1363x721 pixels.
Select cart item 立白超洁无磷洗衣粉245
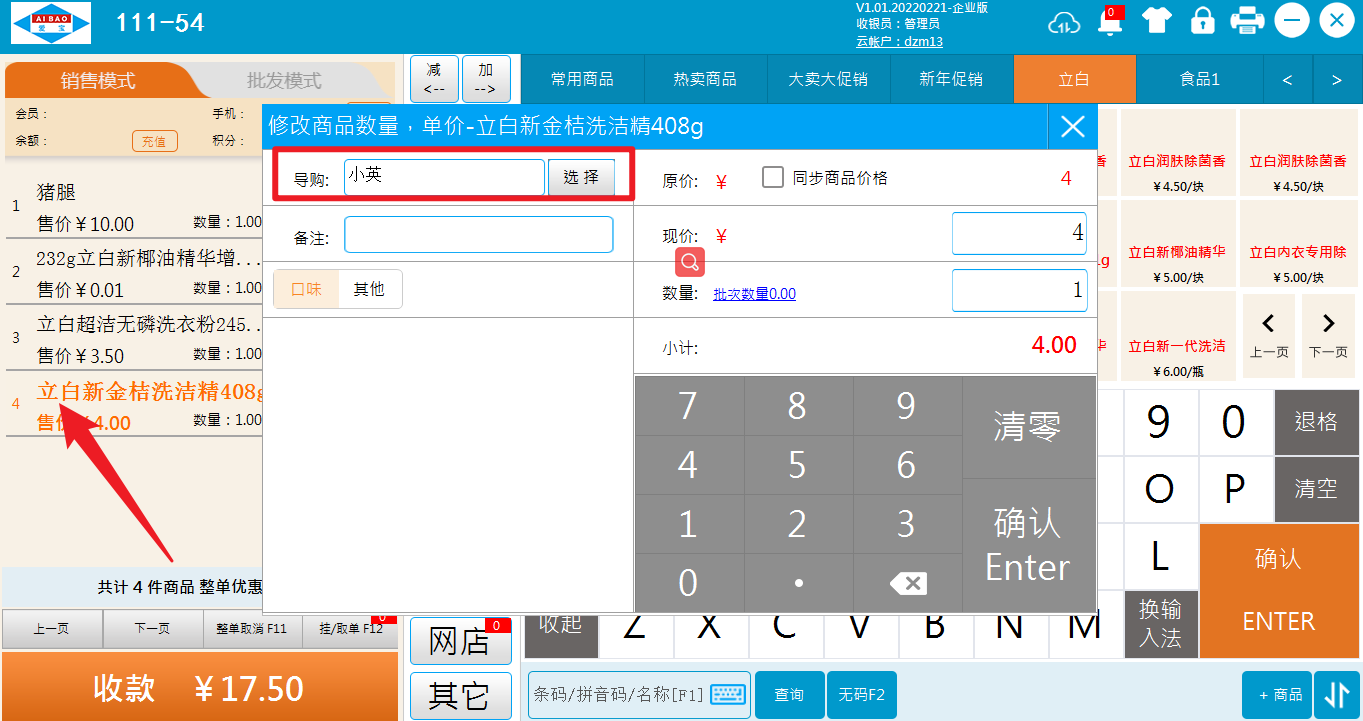pyautogui.click(x=134, y=338)
